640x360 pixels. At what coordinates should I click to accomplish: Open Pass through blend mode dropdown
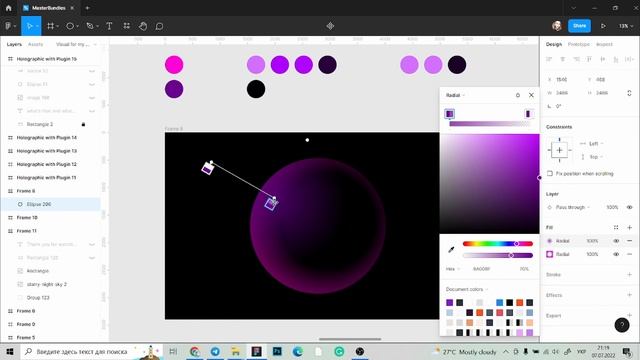[572, 207]
